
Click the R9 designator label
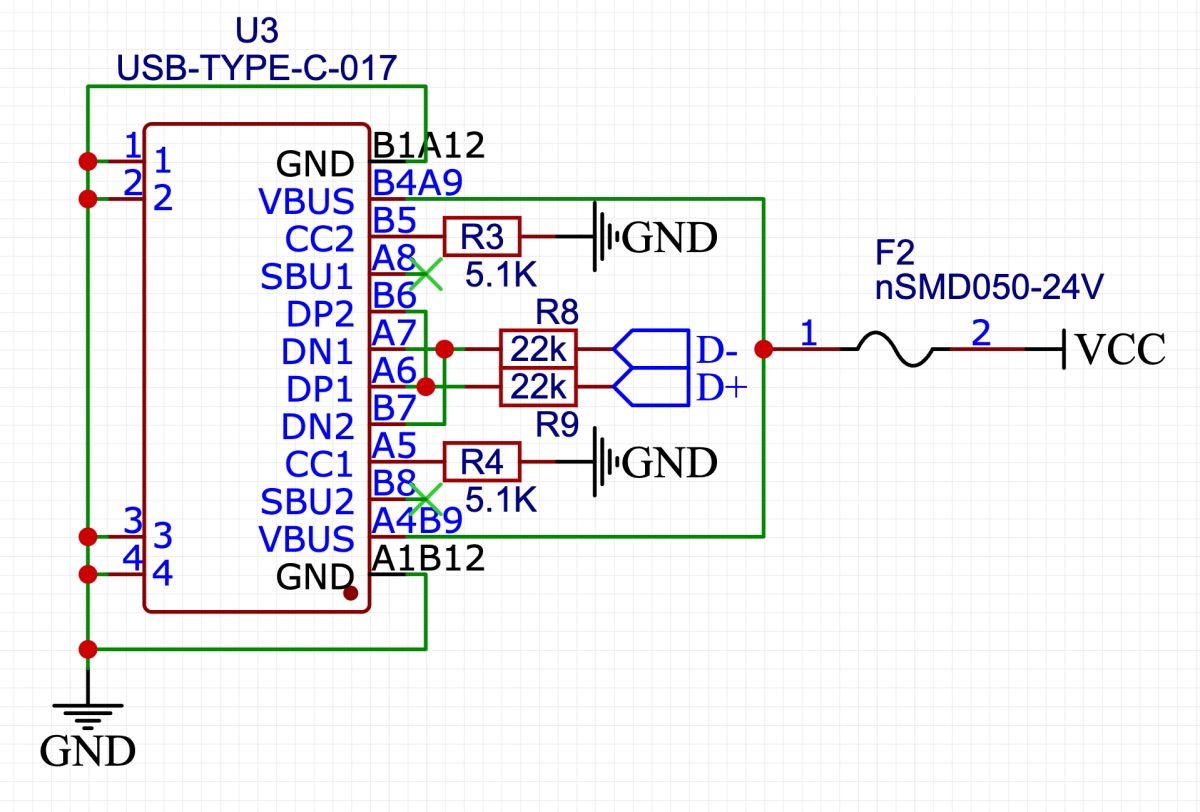(x=558, y=426)
